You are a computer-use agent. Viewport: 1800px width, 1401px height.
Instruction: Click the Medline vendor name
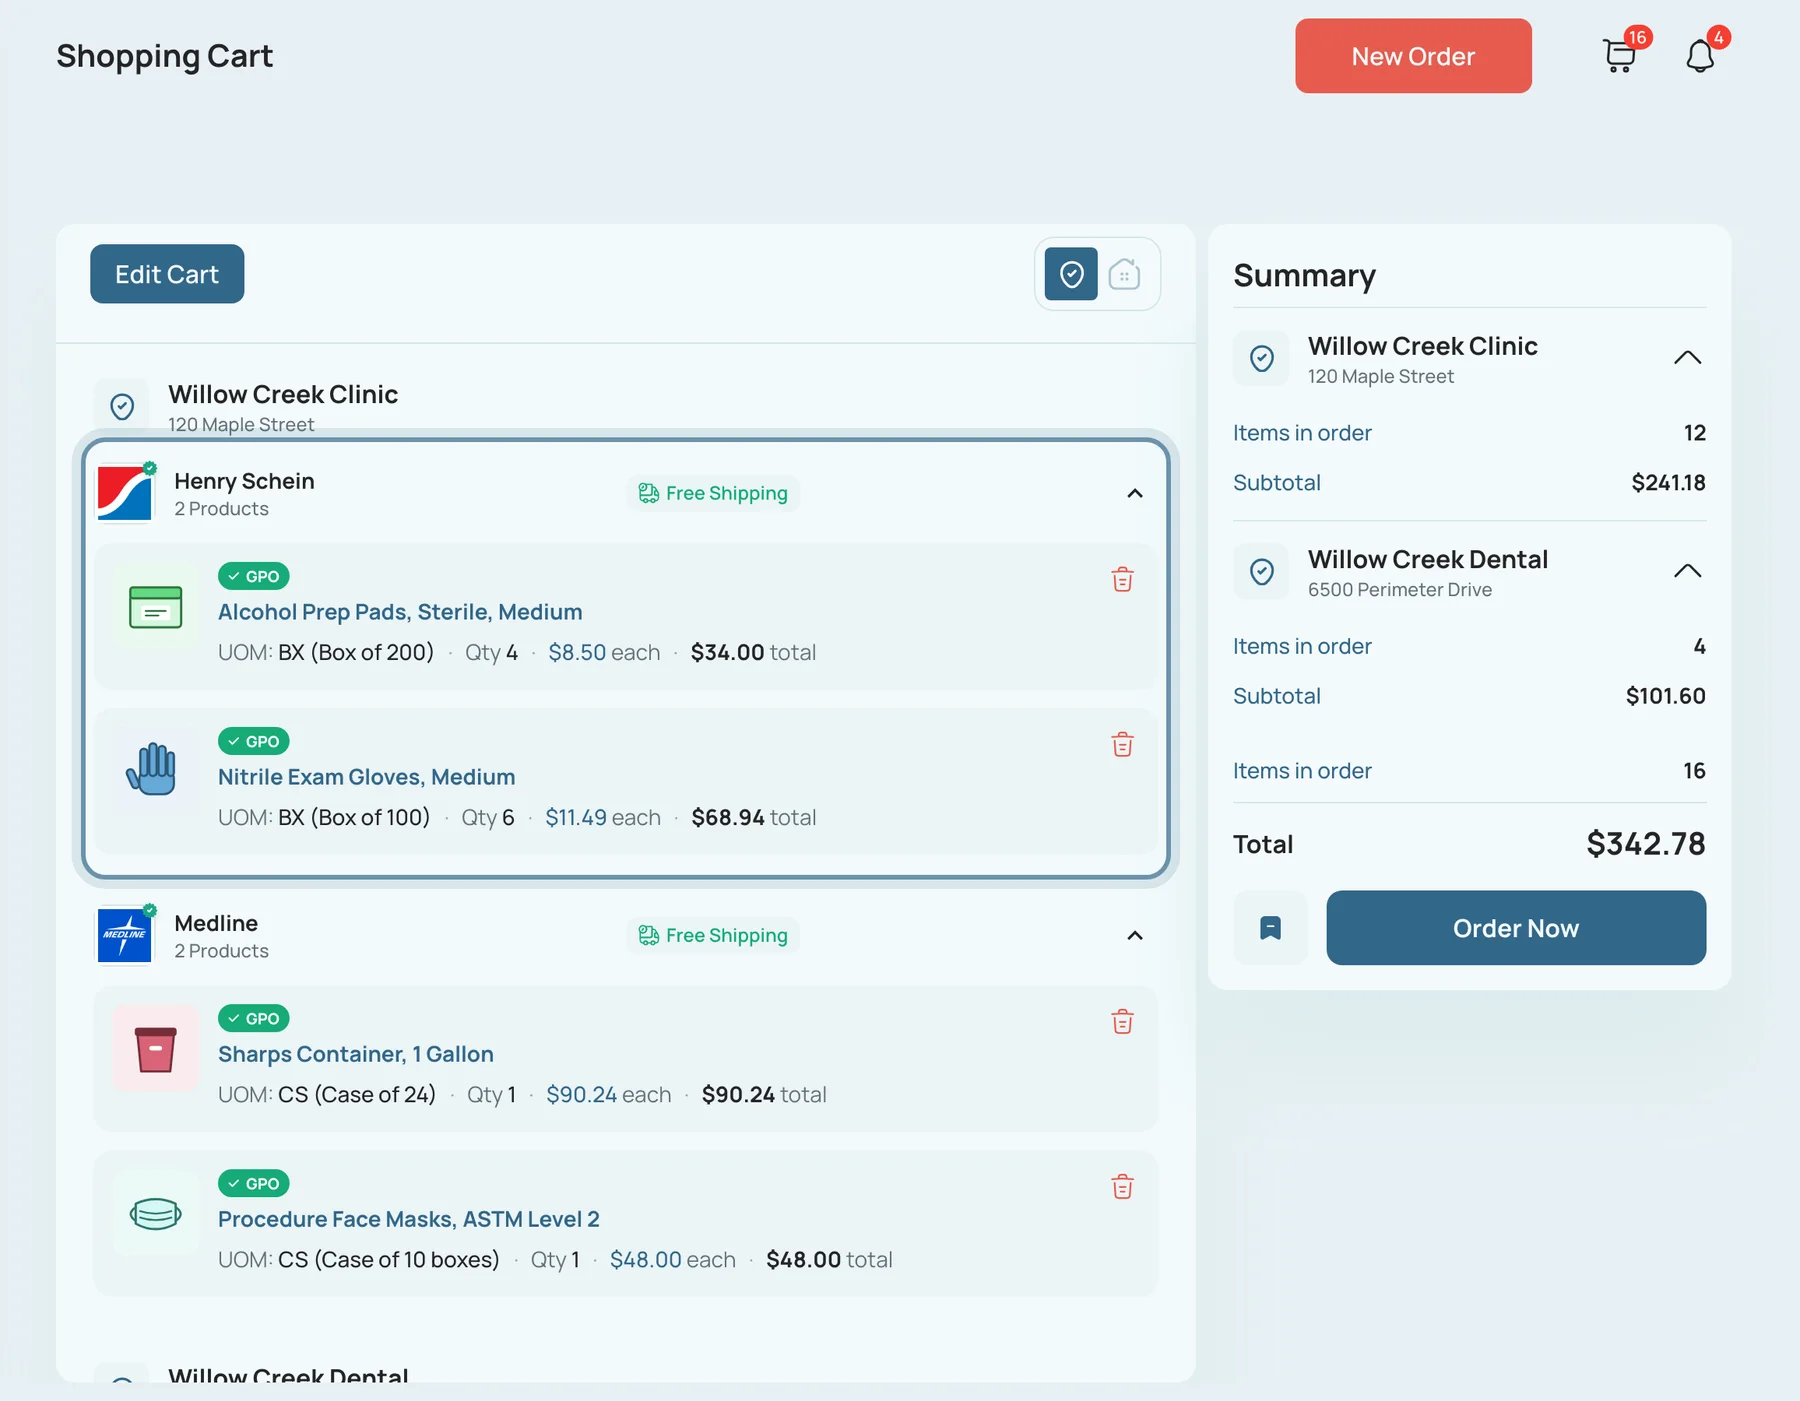click(x=216, y=923)
